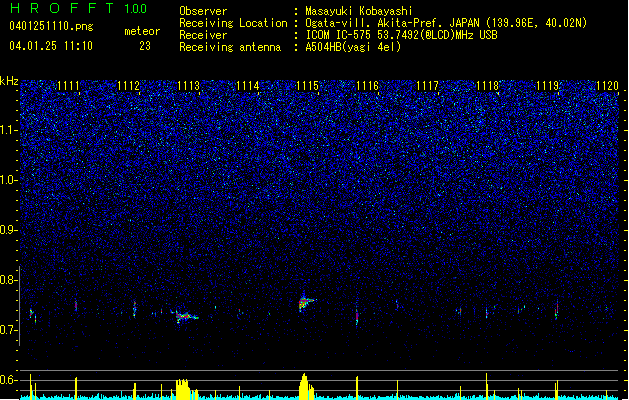This screenshot has height=400, width=629.
Task: Click the yellow intensity spike below 1118
Action: point(487,386)
